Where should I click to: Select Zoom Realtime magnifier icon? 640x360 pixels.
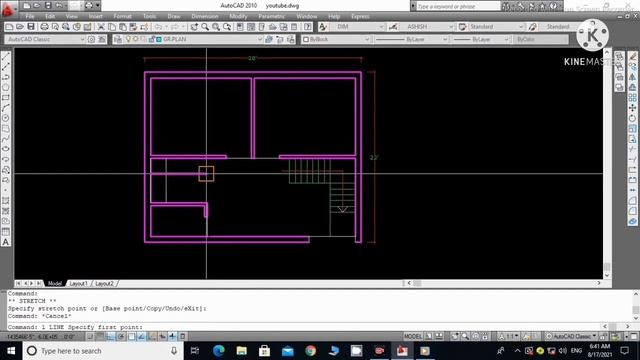point(205,27)
